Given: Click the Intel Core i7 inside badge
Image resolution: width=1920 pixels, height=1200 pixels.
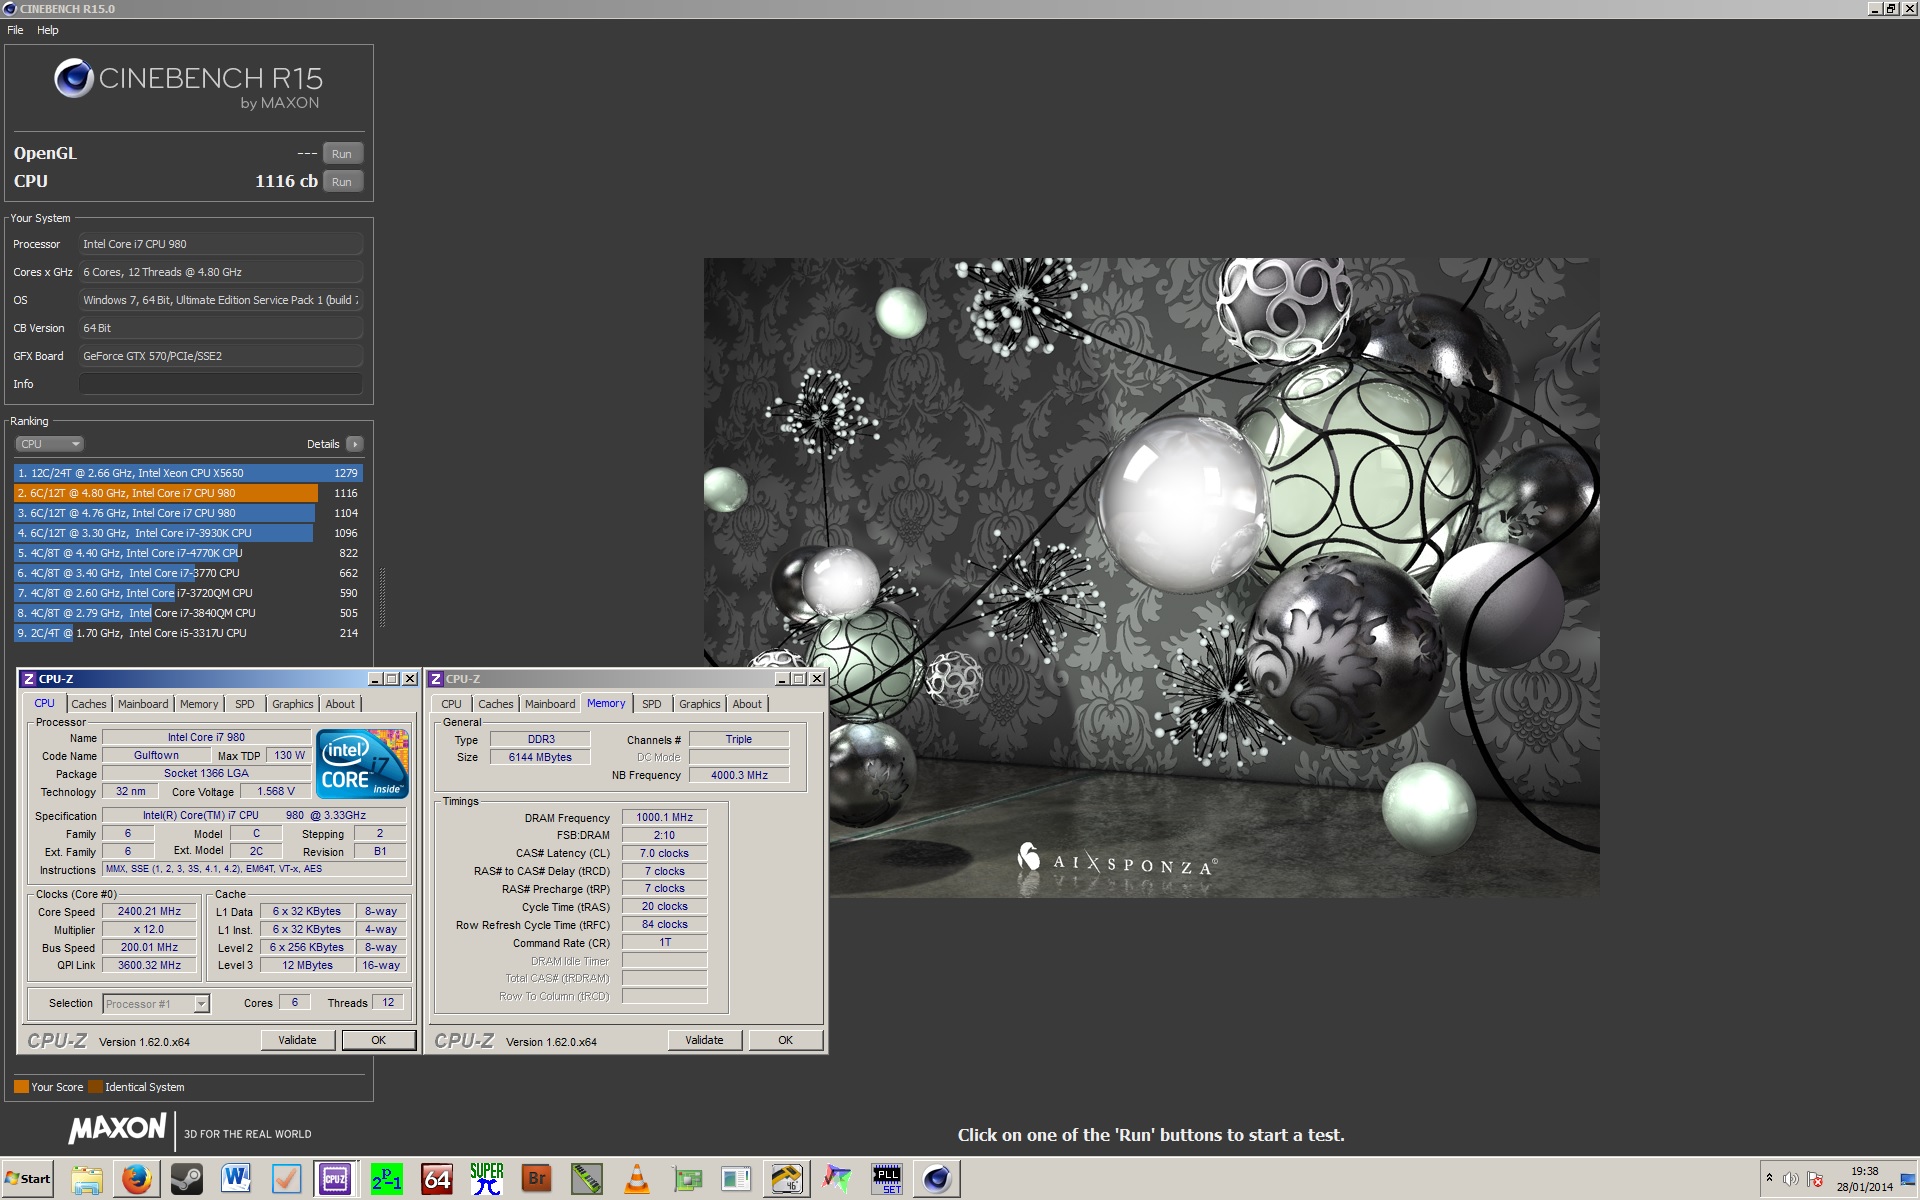Looking at the screenshot, I should pos(362,763).
